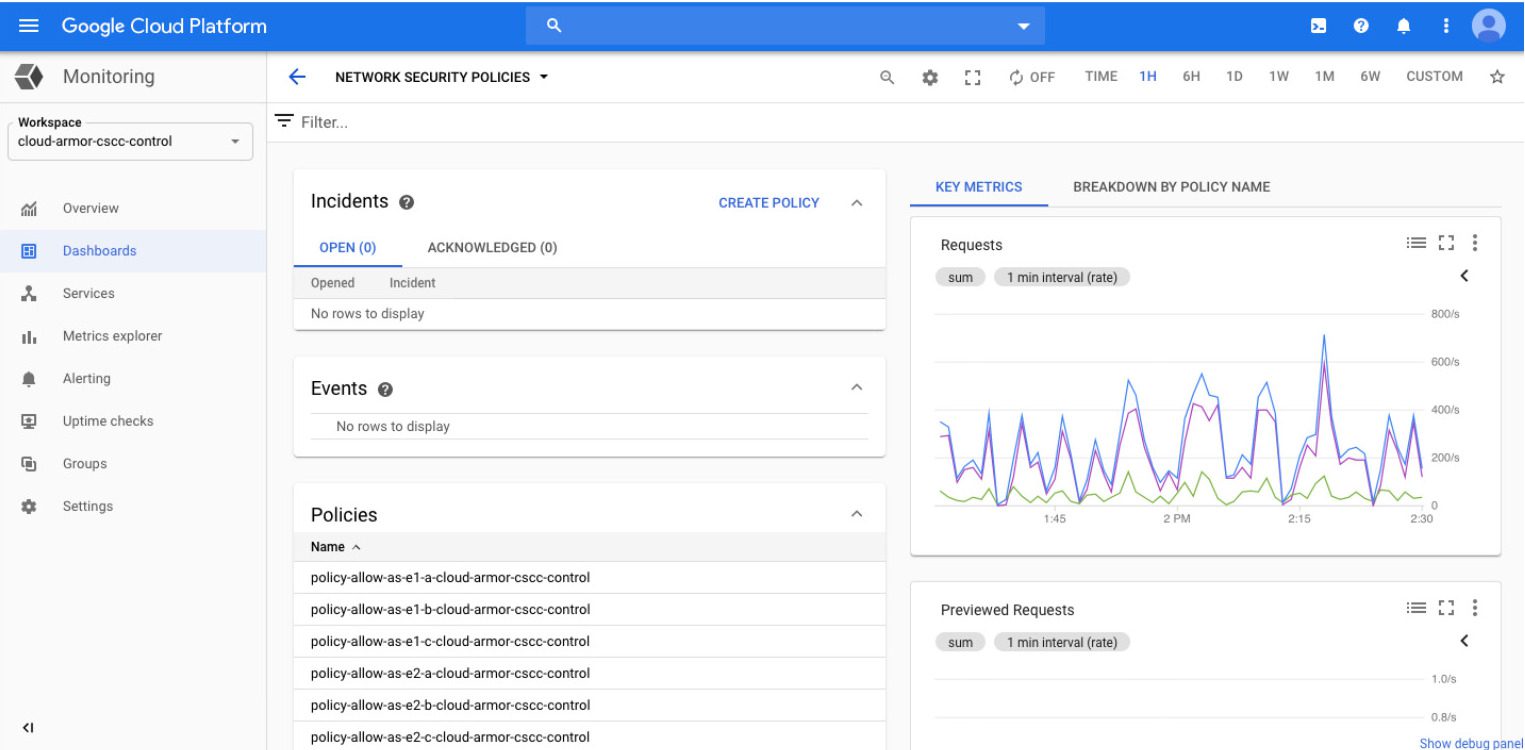The width and height of the screenshot is (1525, 750).
Task: Click the Overview chart icon
Action: 29,209
